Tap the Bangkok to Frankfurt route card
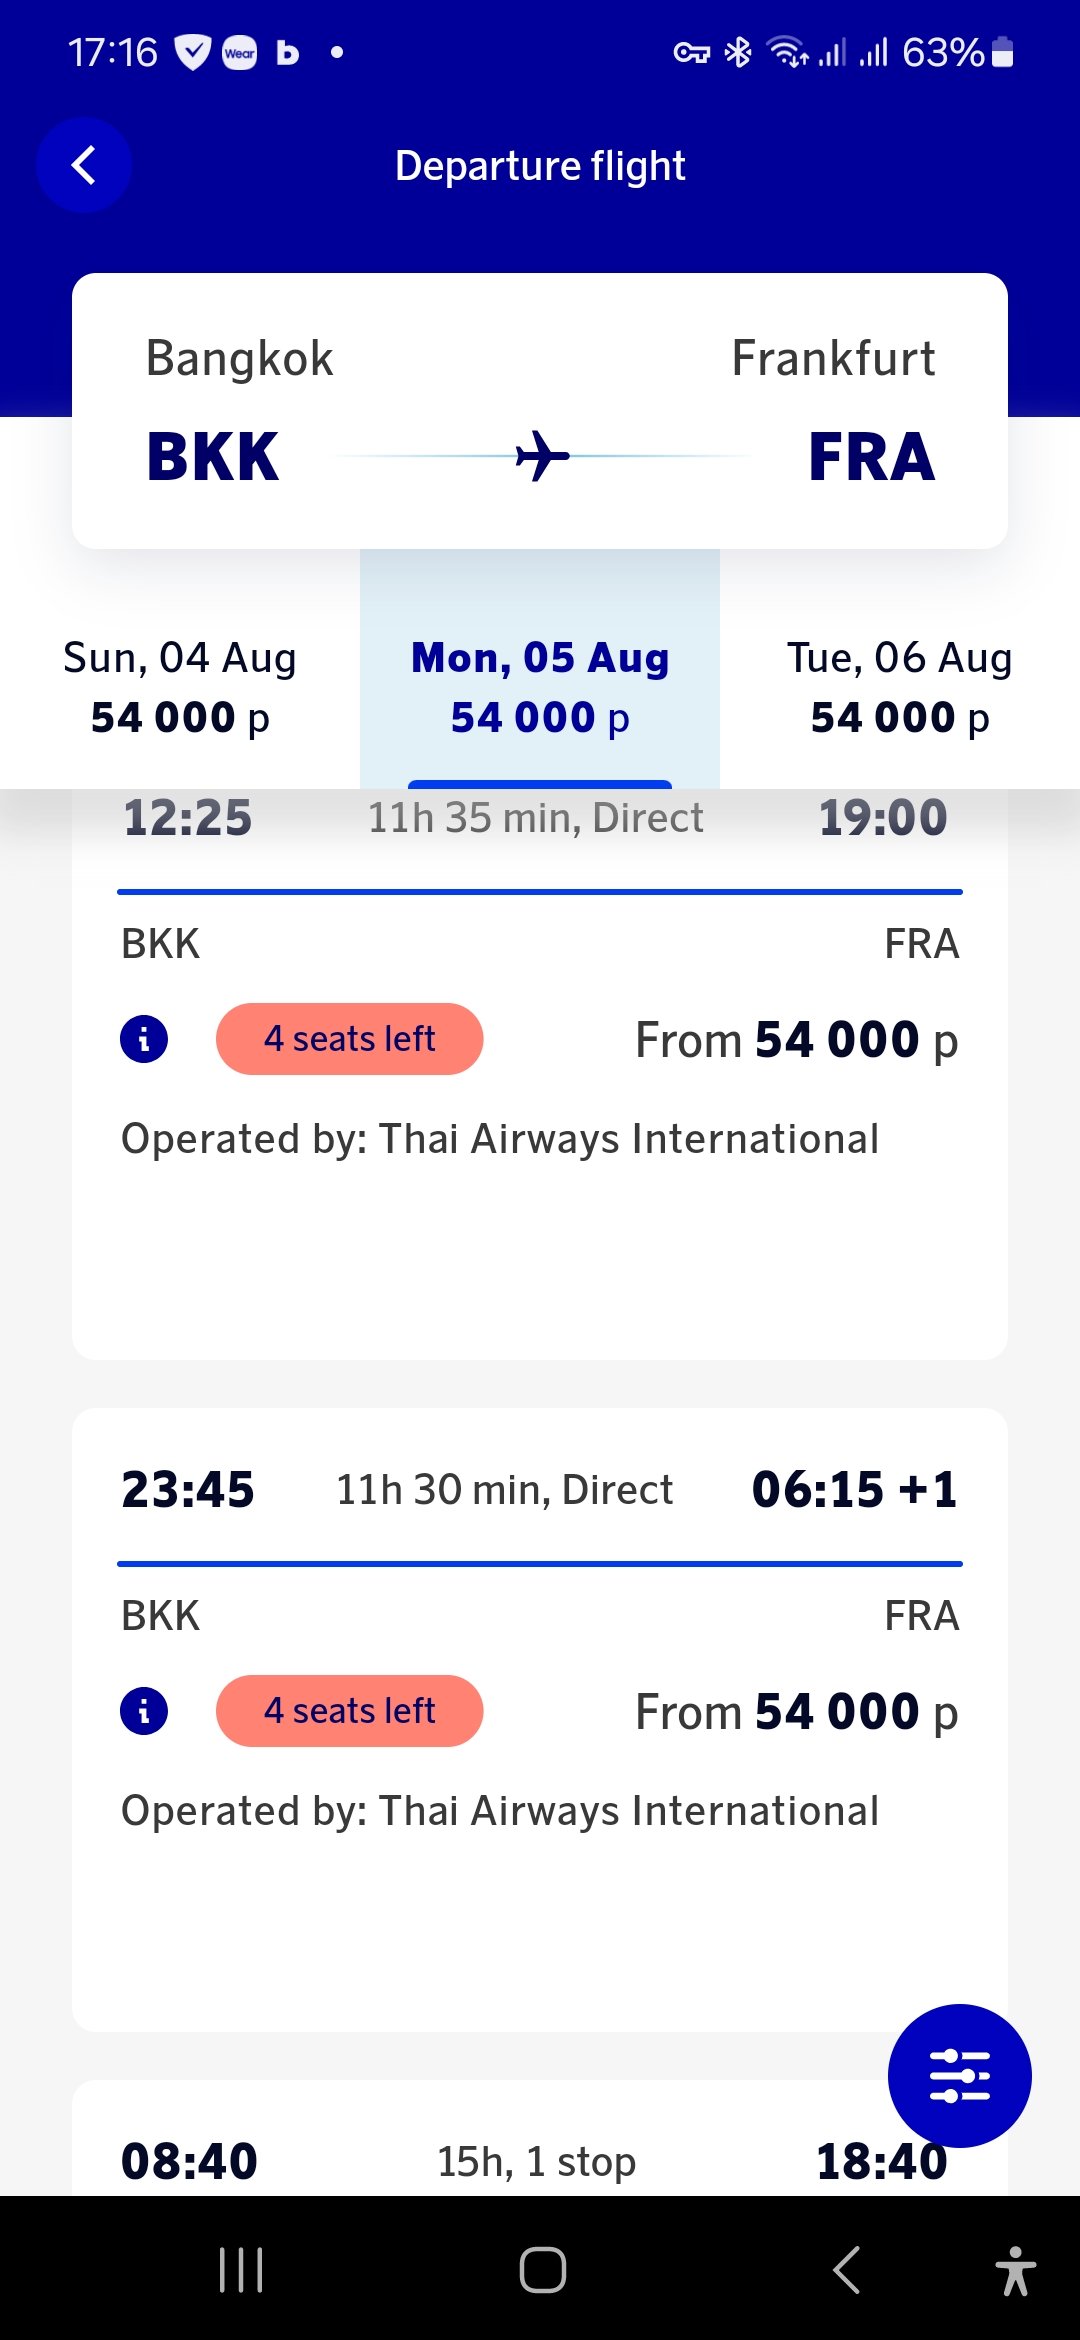This screenshot has width=1080, height=2340. tap(540, 410)
